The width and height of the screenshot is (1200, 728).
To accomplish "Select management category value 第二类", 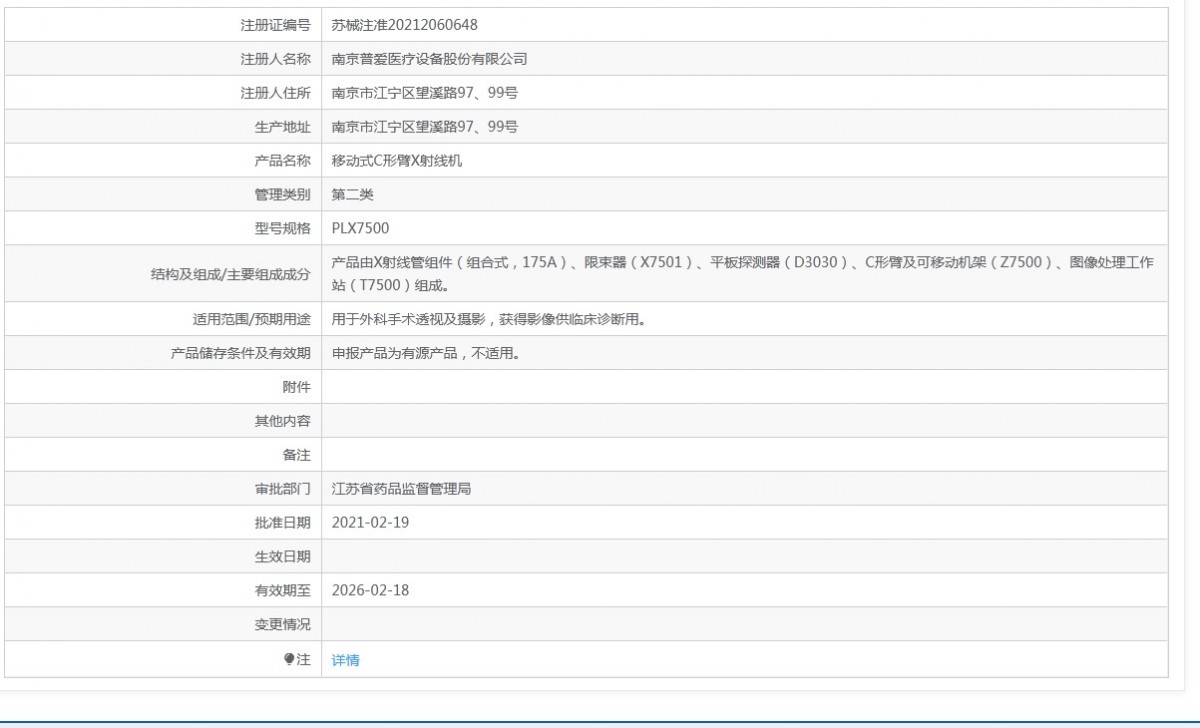I will tap(353, 195).
